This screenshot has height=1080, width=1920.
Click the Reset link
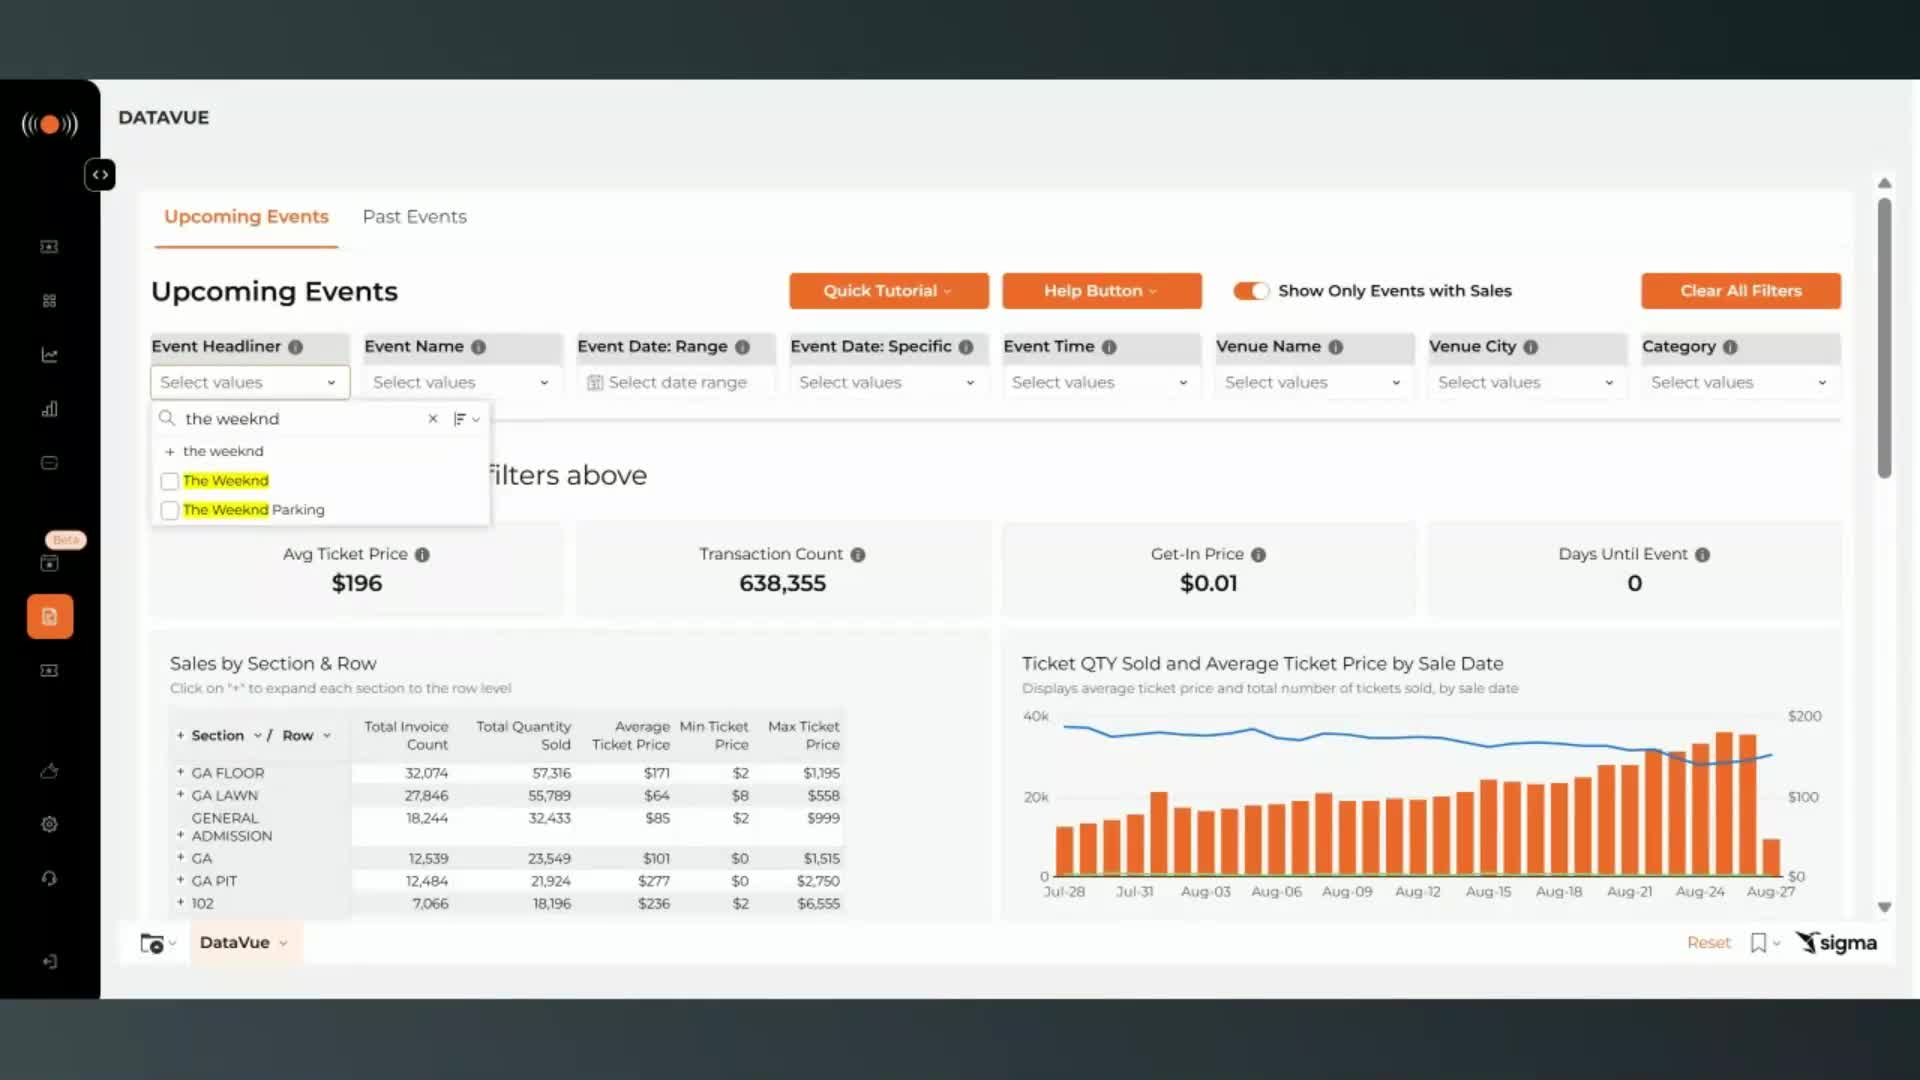click(x=1708, y=943)
